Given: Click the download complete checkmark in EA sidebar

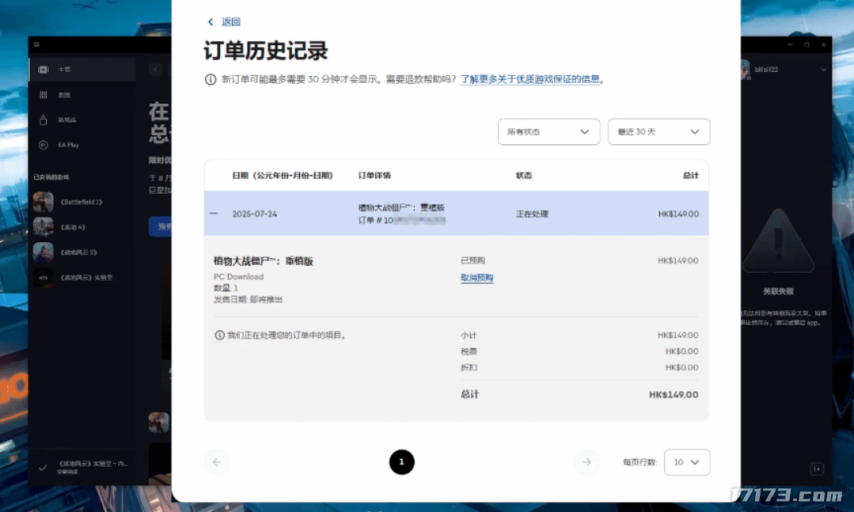Looking at the screenshot, I should pyautogui.click(x=42, y=467).
